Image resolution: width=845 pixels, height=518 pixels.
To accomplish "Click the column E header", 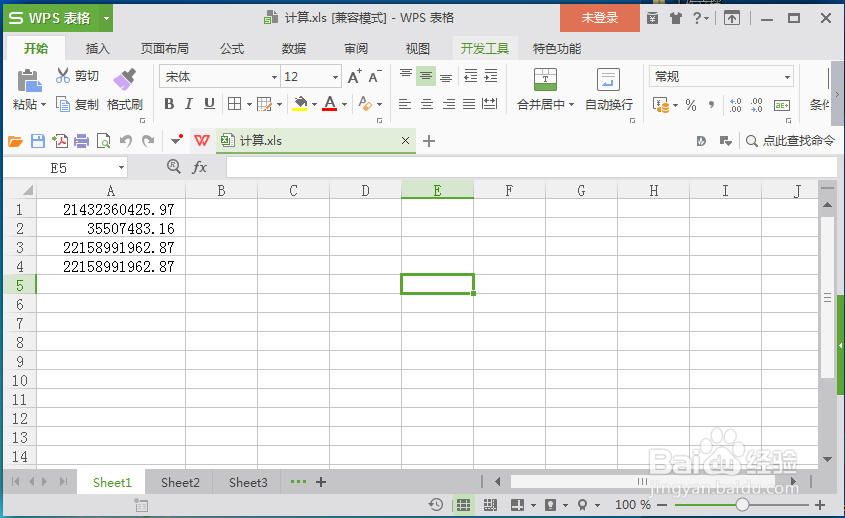I will click(x=437, y=190).
